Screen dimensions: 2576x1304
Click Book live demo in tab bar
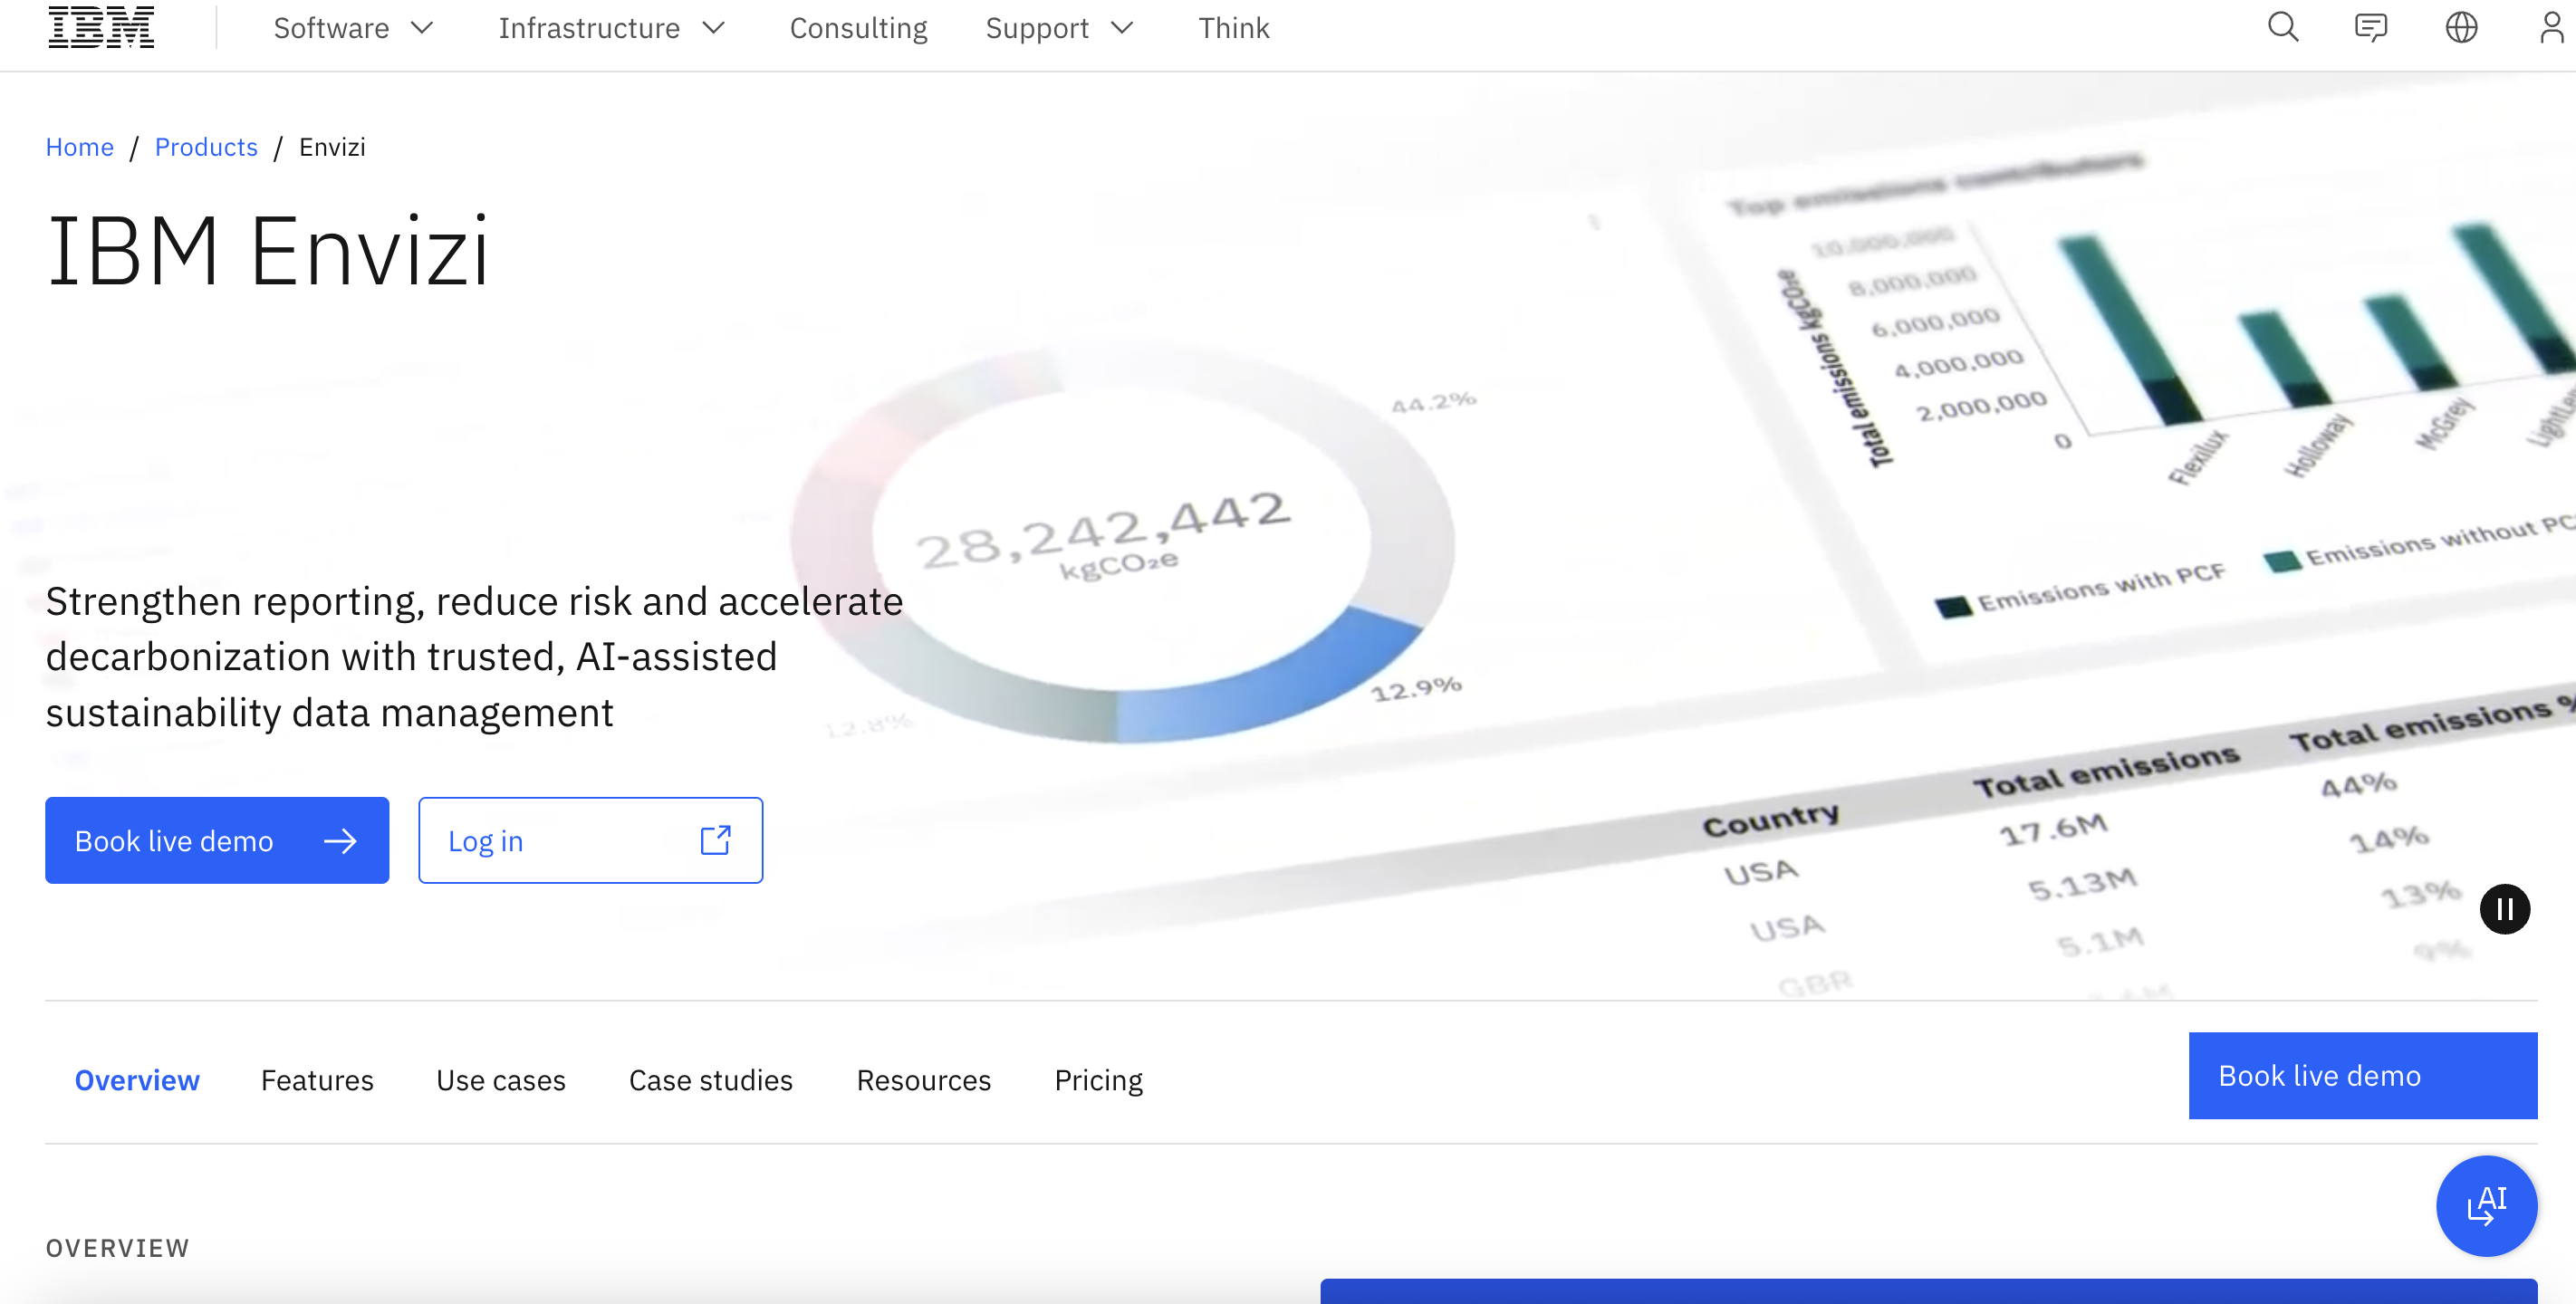pyautogui.click(x=2362, y=1075)
